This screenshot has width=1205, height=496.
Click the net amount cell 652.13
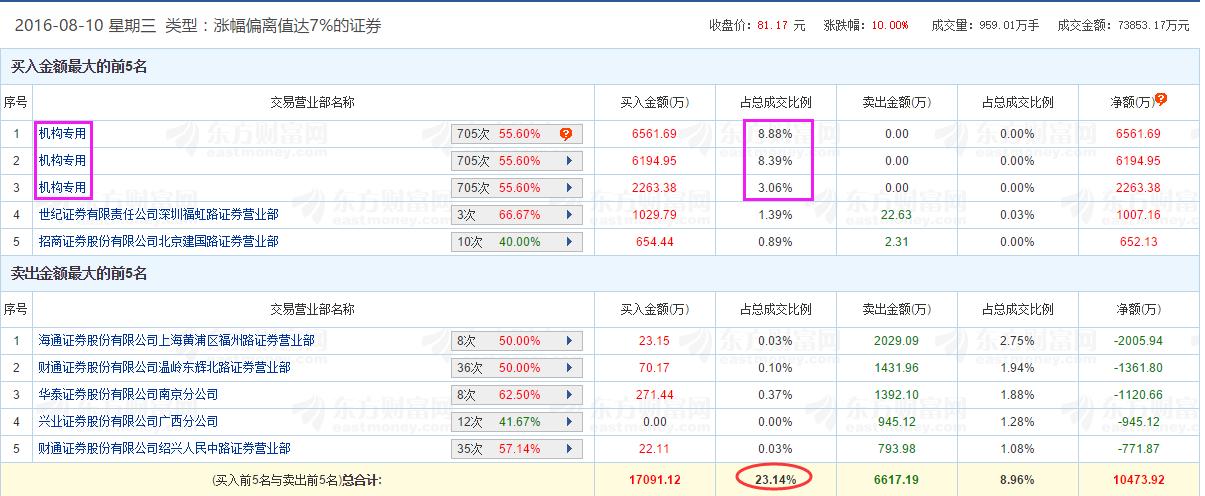(x=1140, y=241)
